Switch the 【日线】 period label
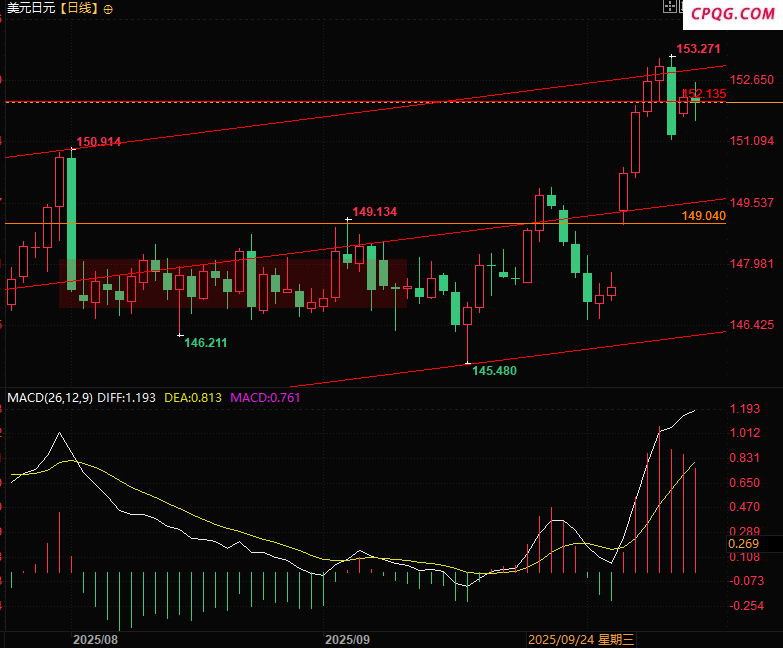This screenshot has width=783, height=648. [x=78, y=8]
